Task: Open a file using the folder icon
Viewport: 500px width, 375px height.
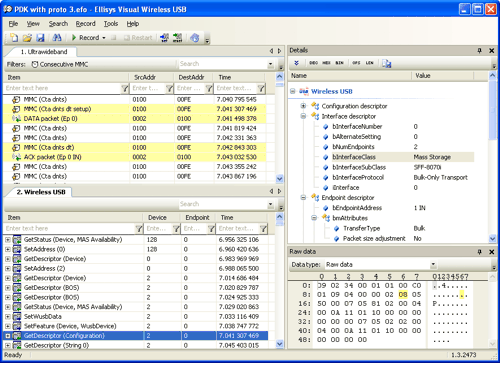Action: [27, 38]
